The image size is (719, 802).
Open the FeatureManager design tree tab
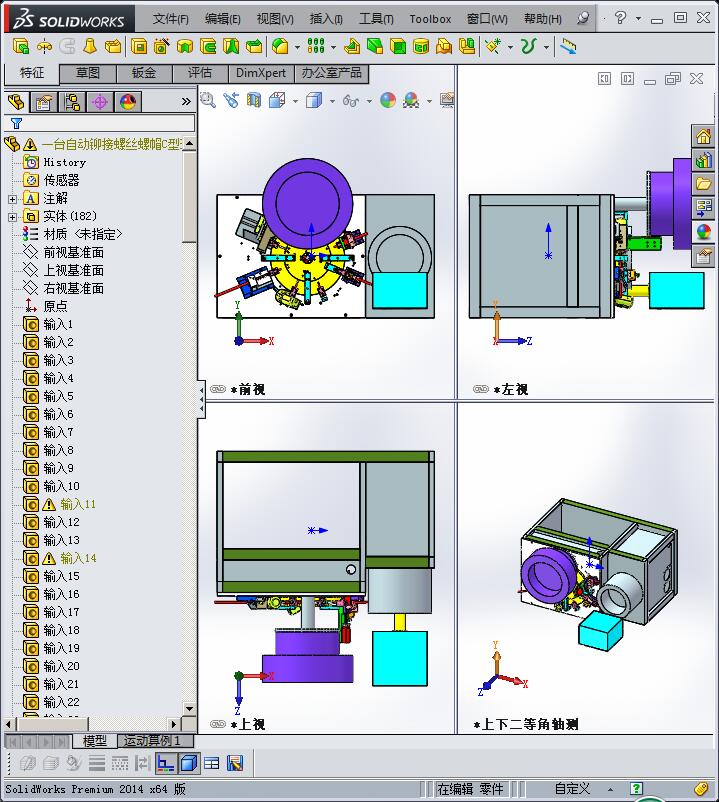coord(16,102)
